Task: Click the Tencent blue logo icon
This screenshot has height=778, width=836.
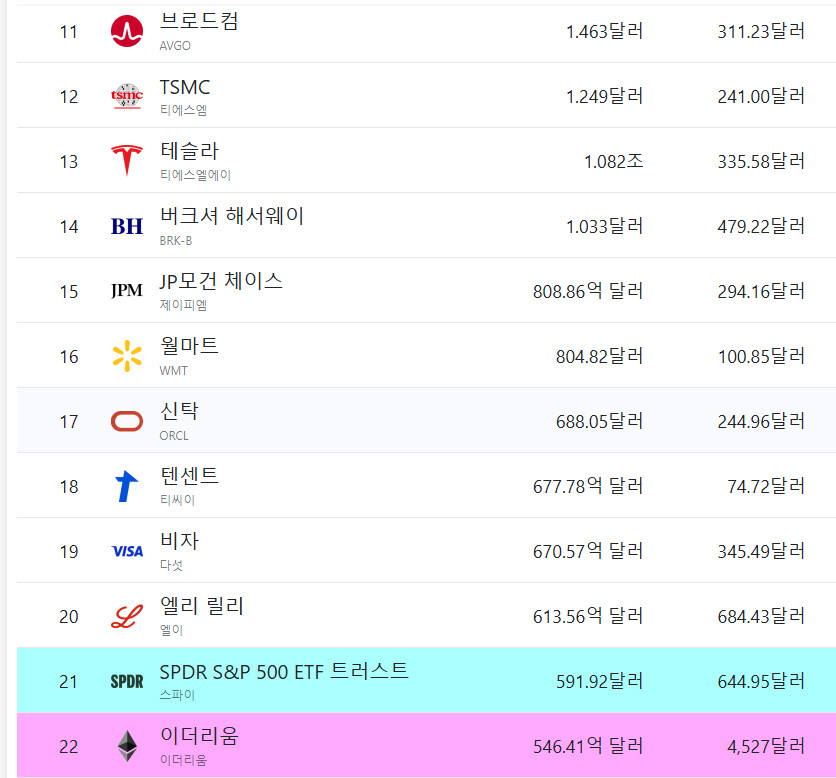Action: pos(127,486)
